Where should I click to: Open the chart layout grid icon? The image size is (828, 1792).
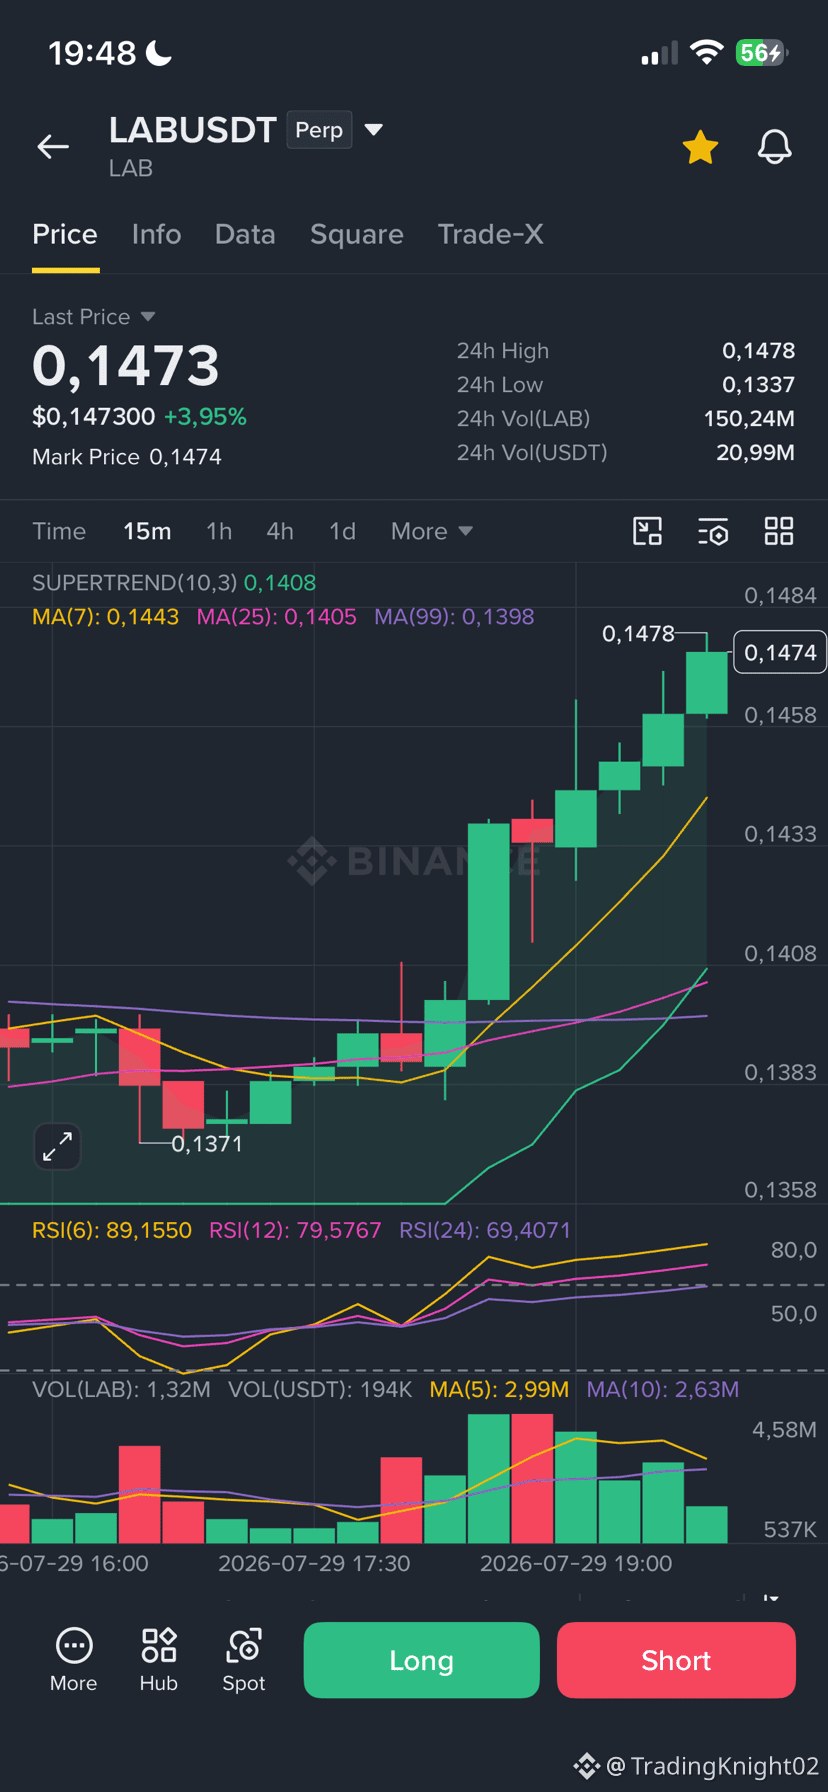click(x=779, y=531)
